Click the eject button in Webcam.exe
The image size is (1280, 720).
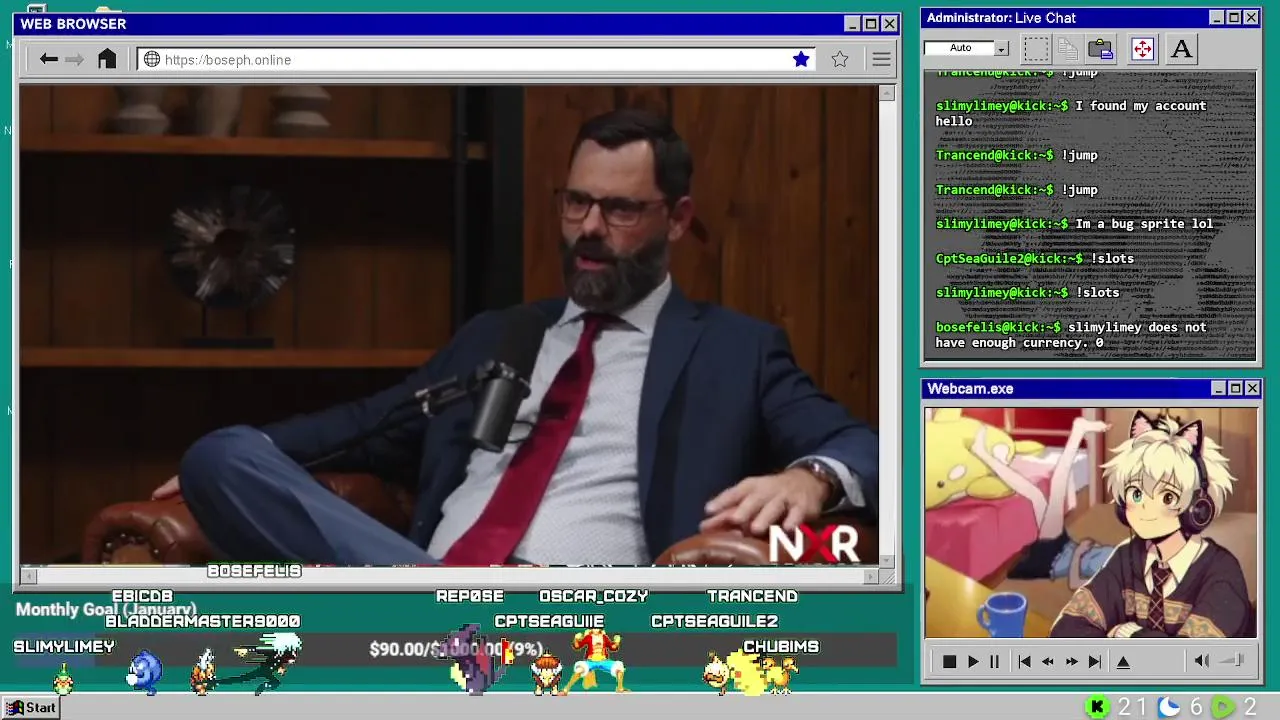tap(1123, 662)
